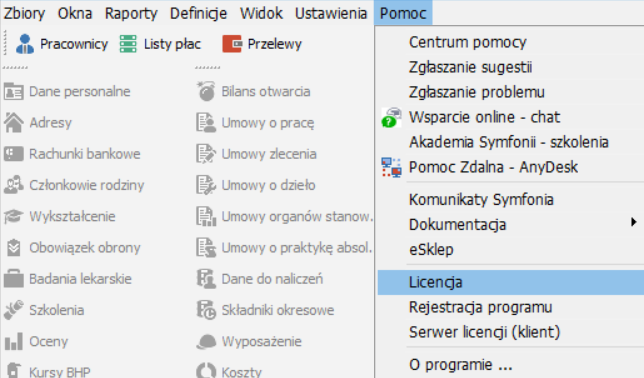Click the Obowiązek obrony badge icon

click(14, 248)
